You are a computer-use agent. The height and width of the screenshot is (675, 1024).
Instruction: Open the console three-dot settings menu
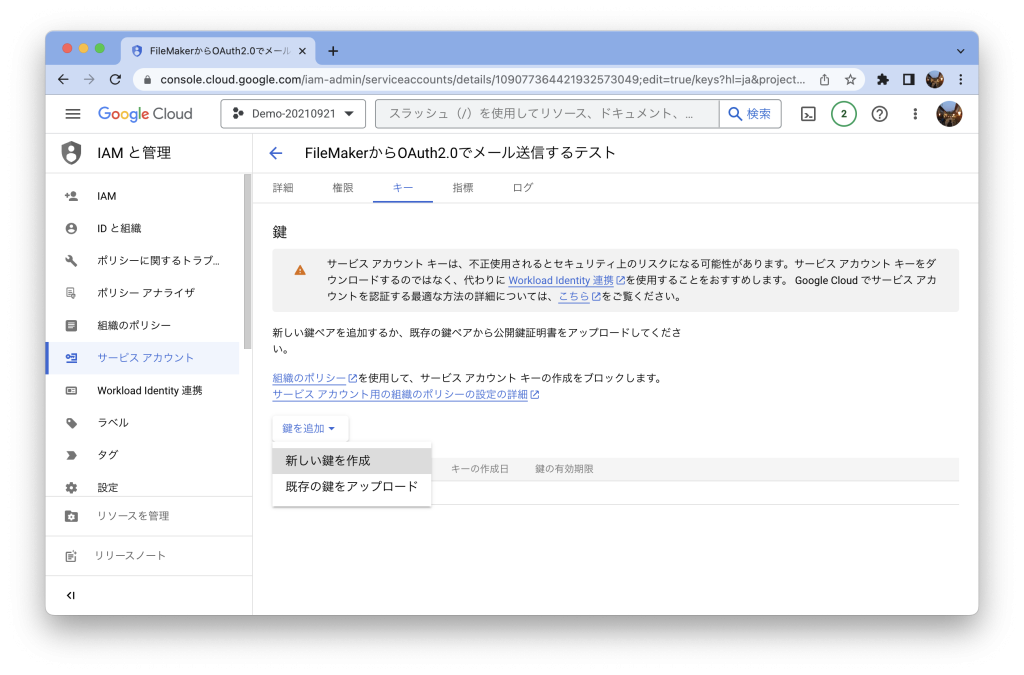[915, 114]
